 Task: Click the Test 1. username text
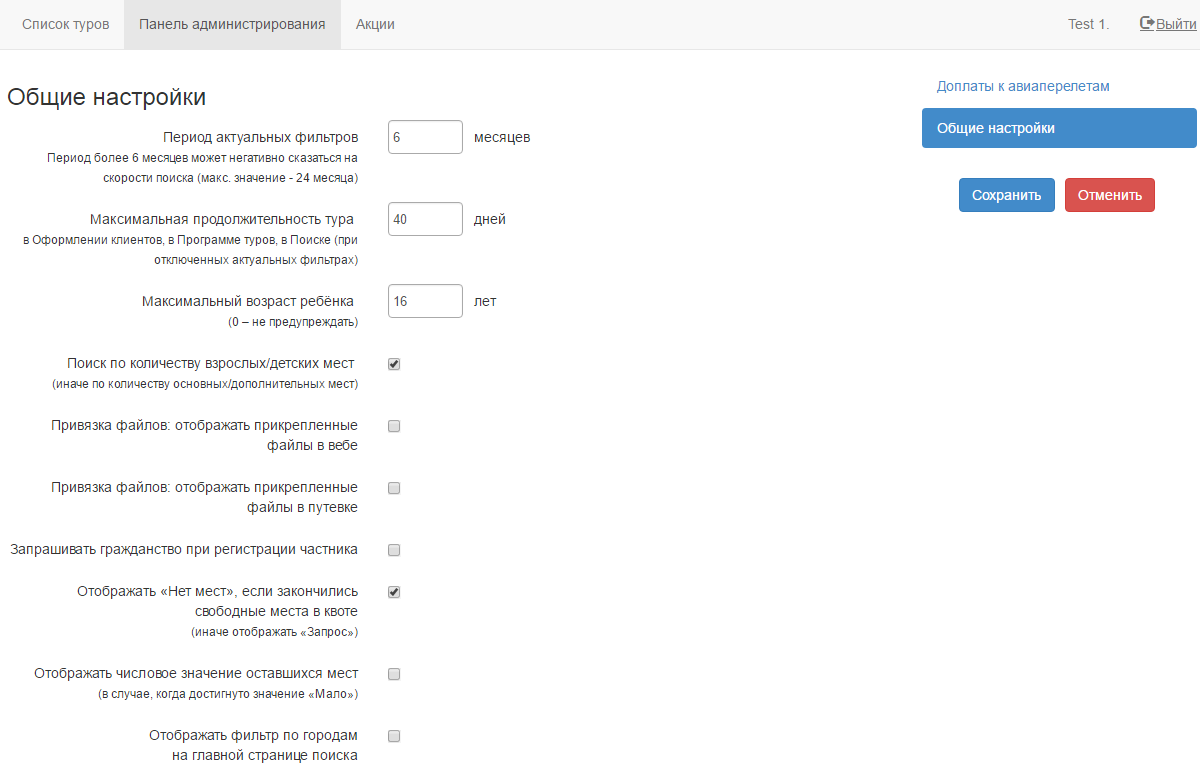[x=1088, y=24]
